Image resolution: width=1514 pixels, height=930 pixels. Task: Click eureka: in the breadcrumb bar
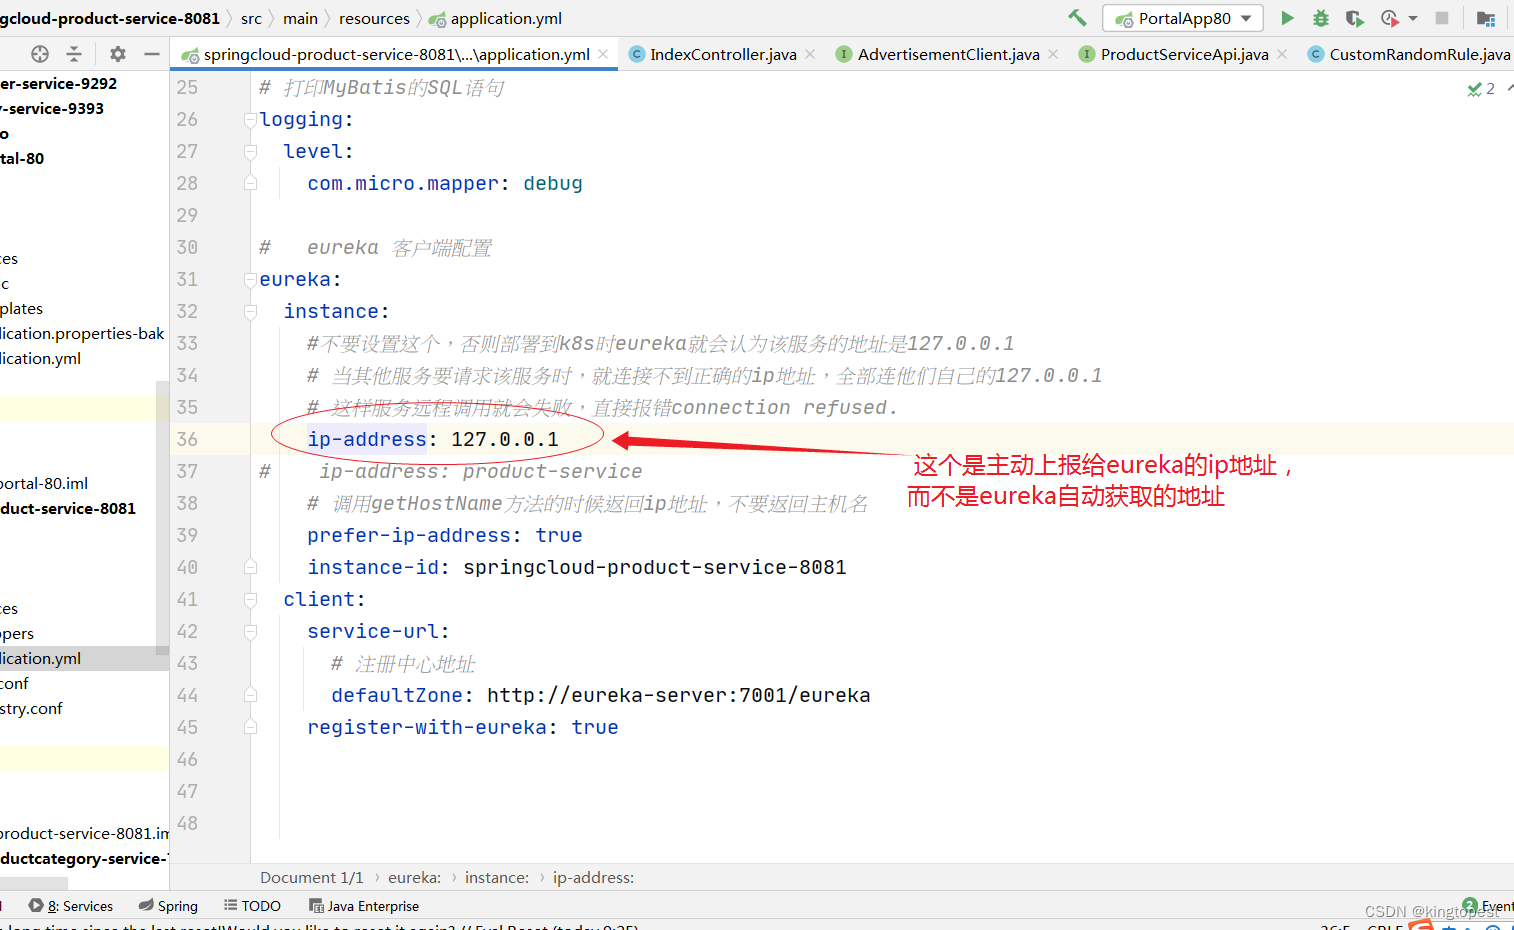pyautogui.click(x=414, y=877)
